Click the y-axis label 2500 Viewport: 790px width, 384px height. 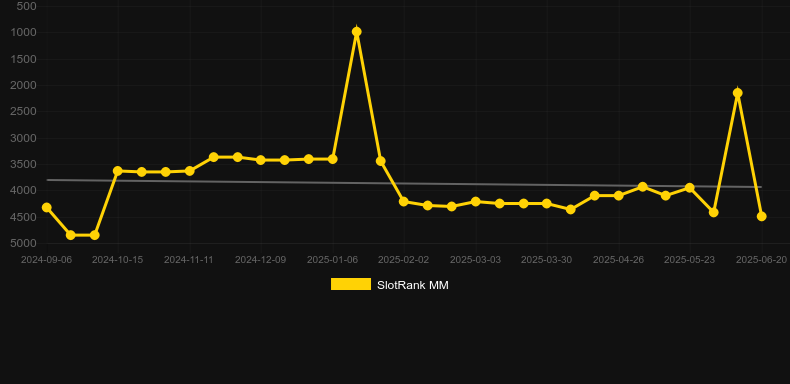[24, 111]
